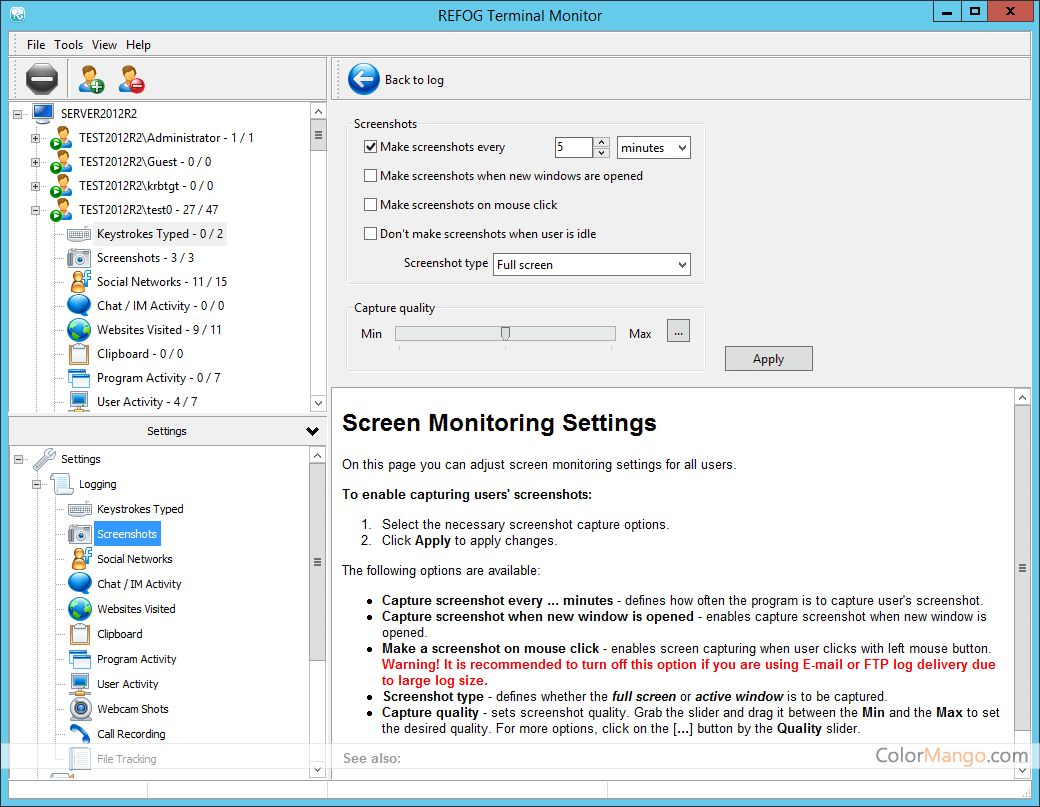This screenshot has width=1040, height=807.
Task: Click the add user toolbar icon
Action: tap(91, 79)
